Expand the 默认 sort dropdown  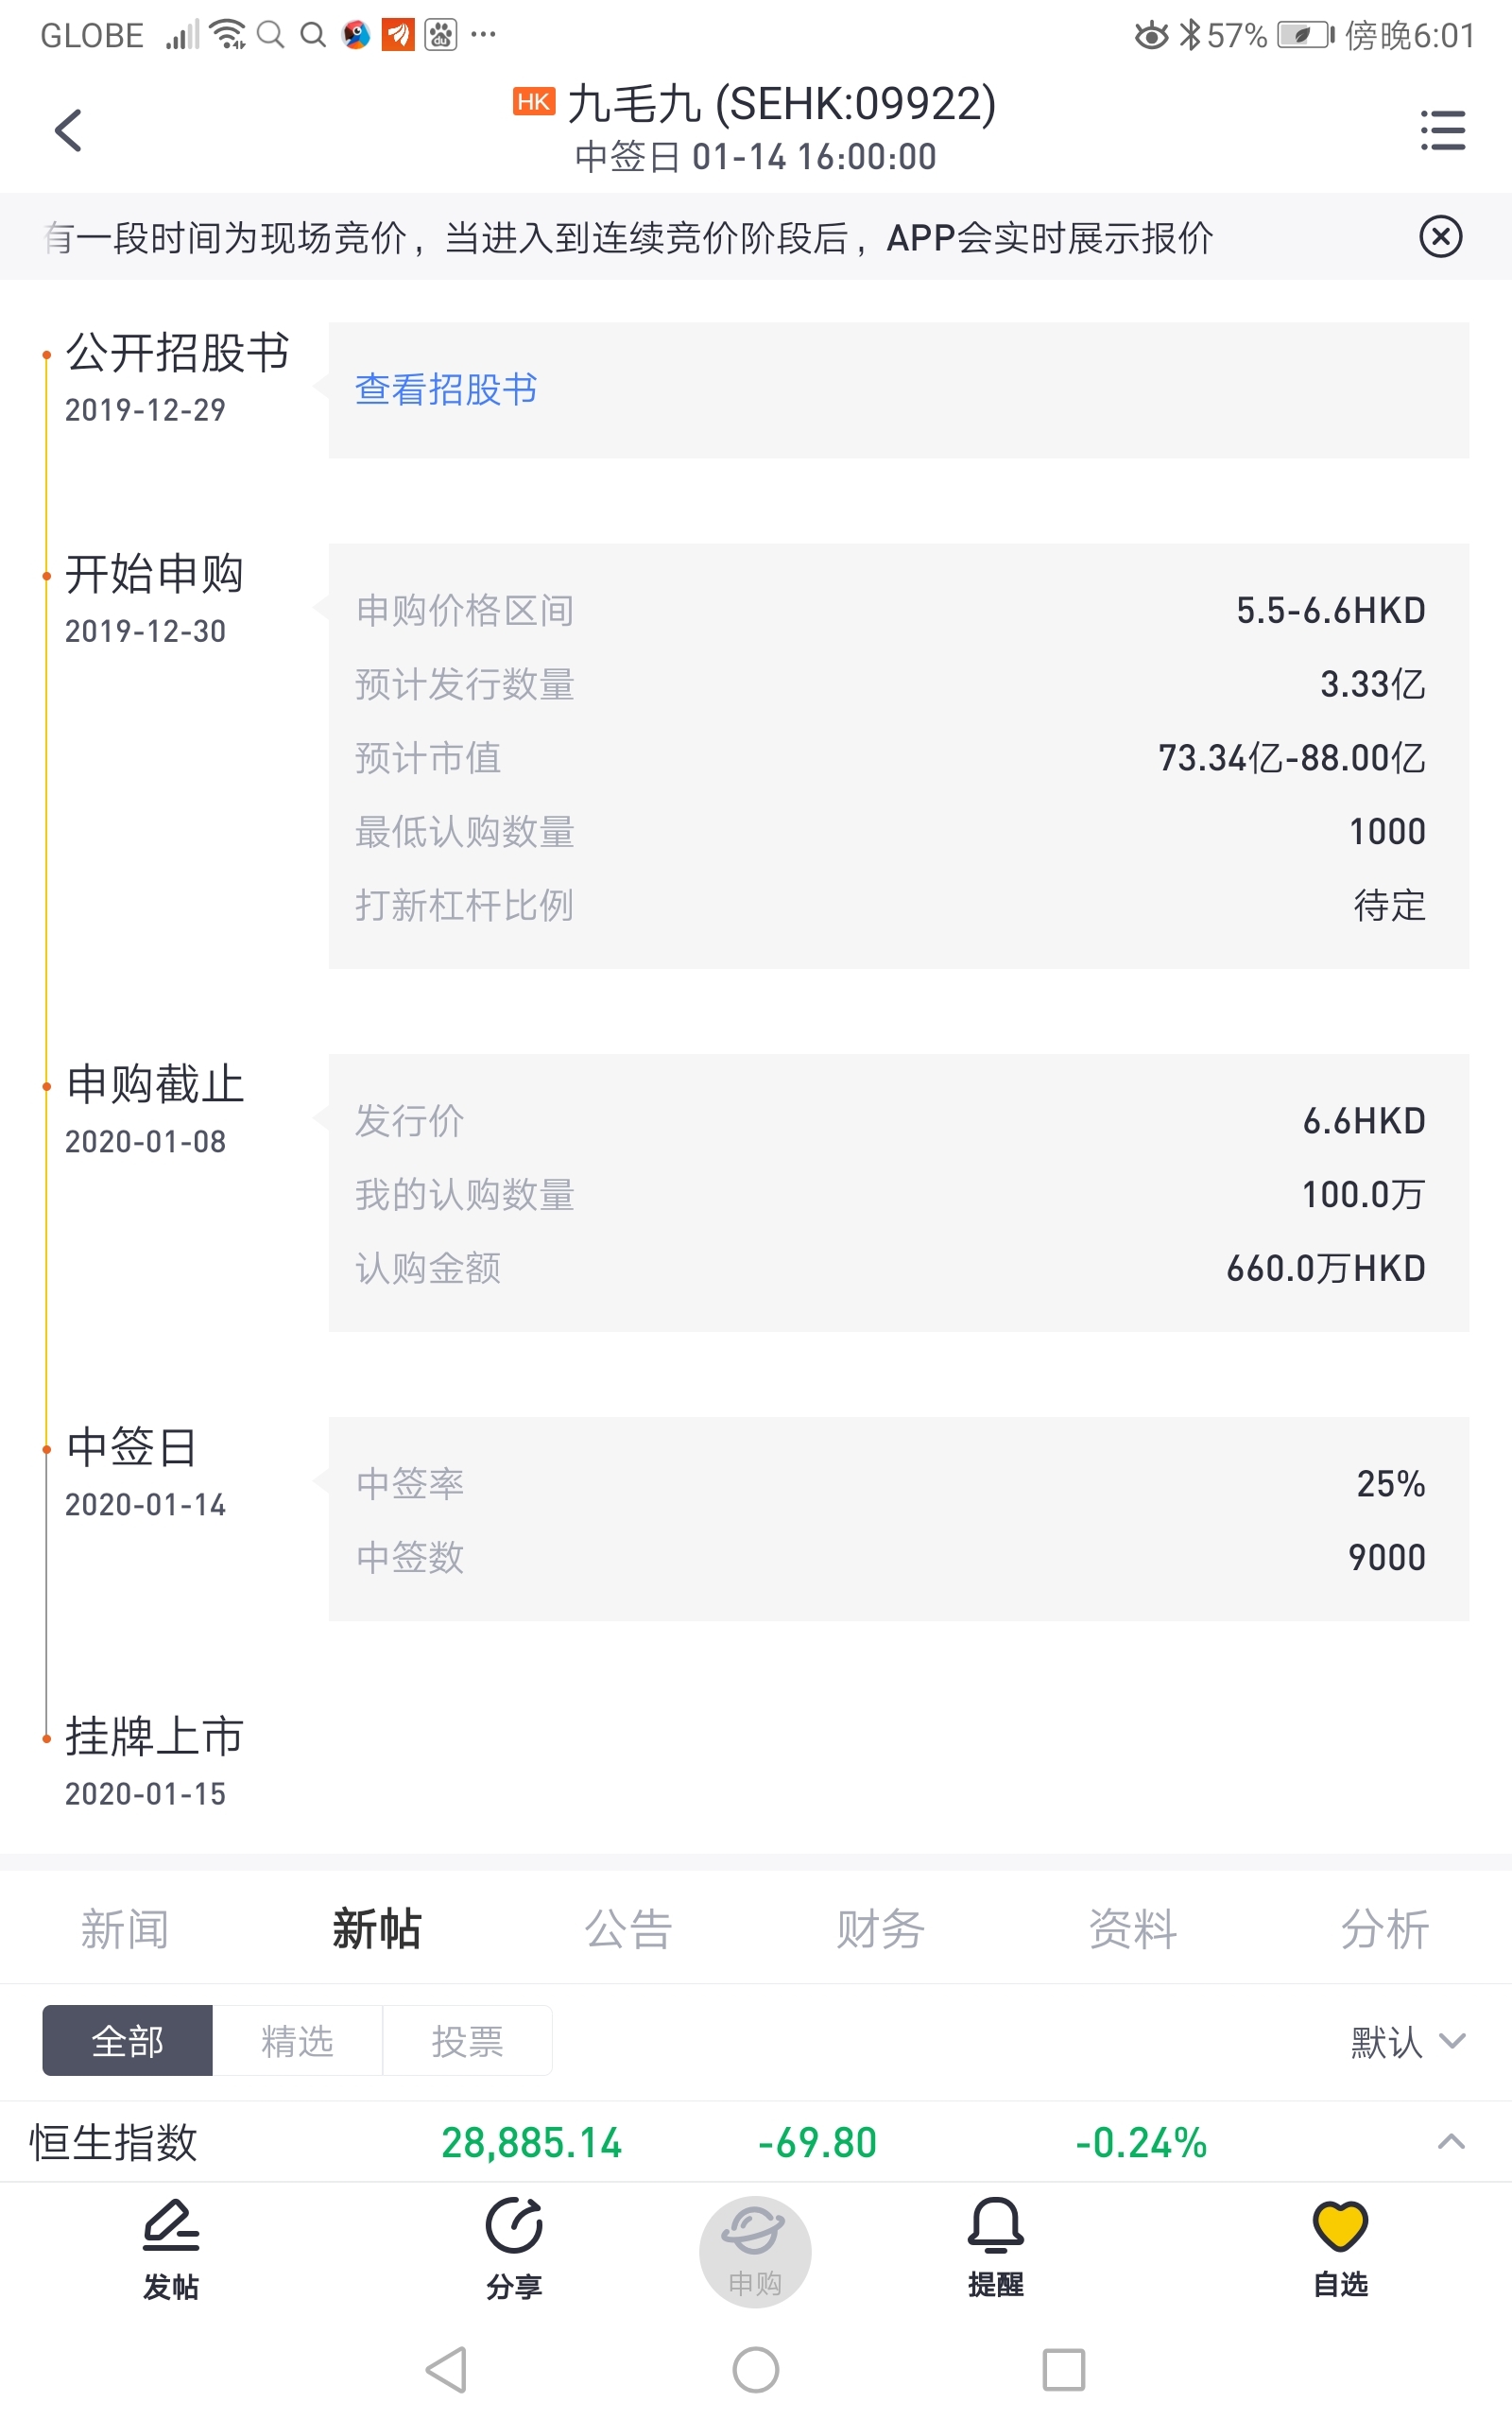[1408, 2042]
